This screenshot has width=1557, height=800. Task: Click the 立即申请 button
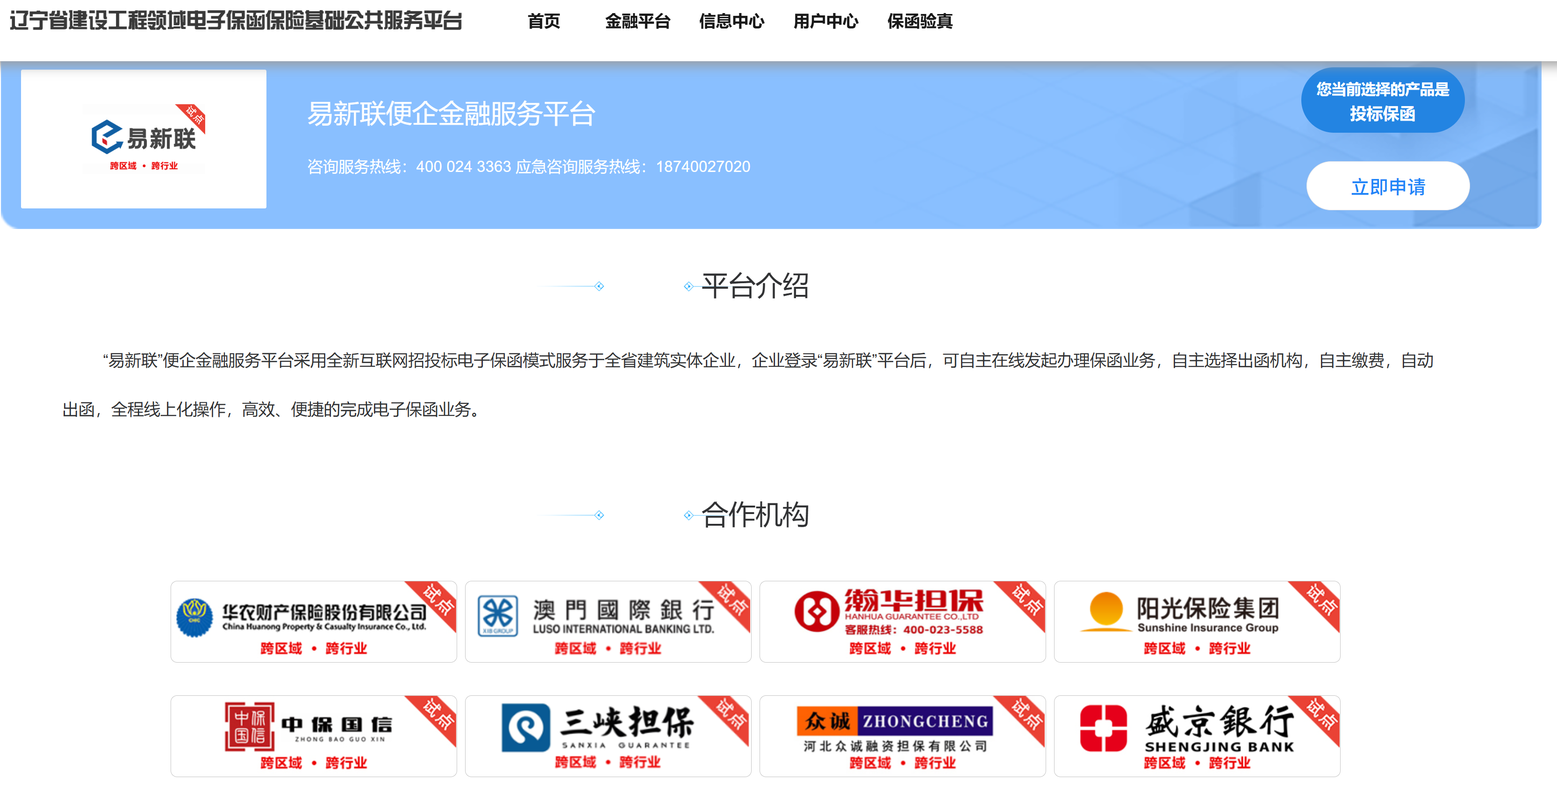(1387, 186)
